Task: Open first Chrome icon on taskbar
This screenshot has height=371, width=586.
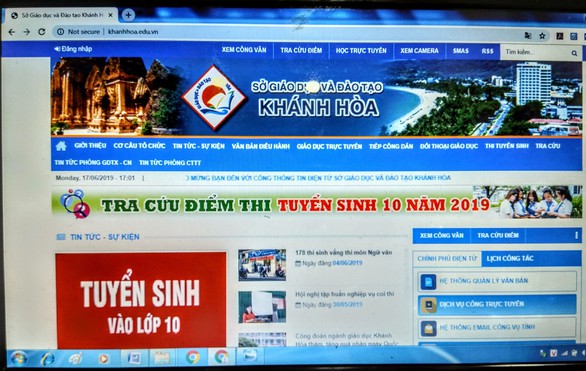Action: coord(193,358)
